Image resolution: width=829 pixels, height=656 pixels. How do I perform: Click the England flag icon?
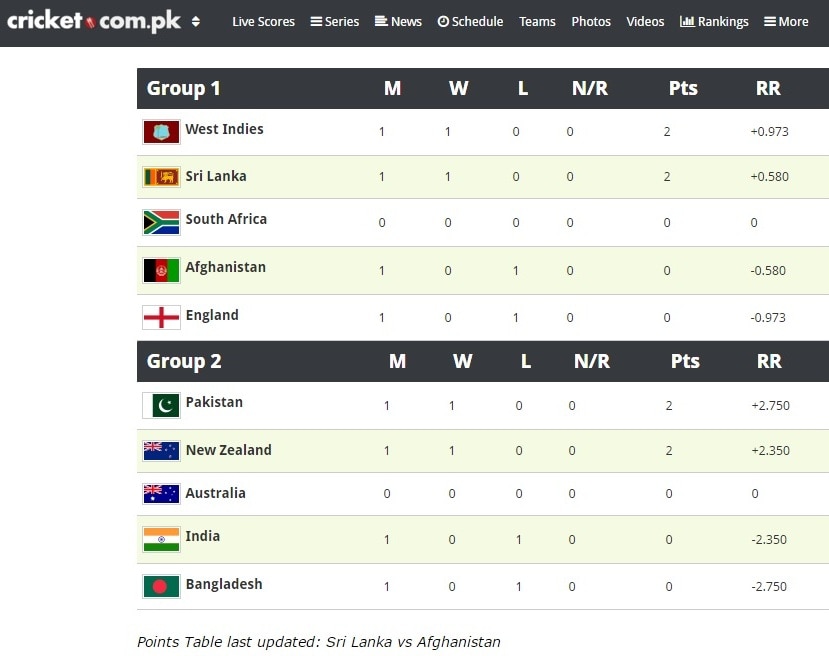[x=161, y=318]
